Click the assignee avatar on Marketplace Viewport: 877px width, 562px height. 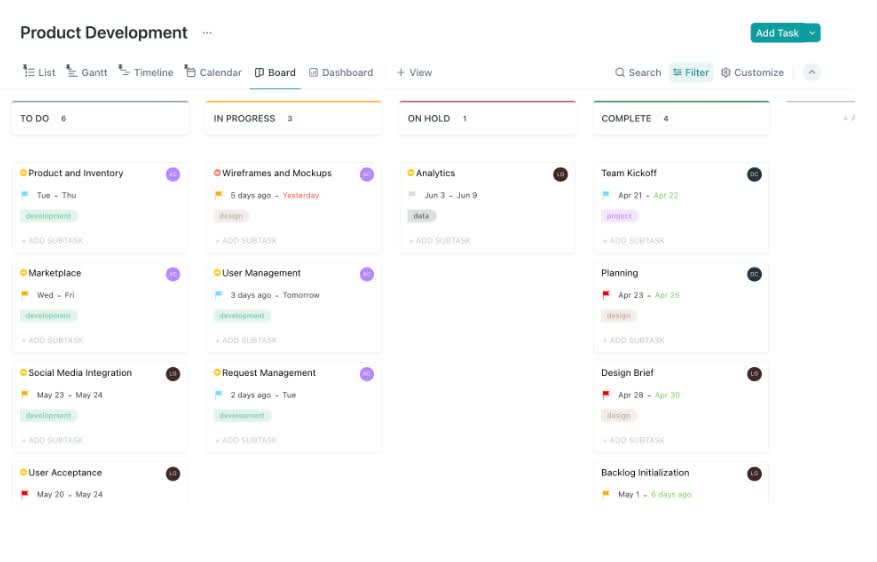coord(173,274)
